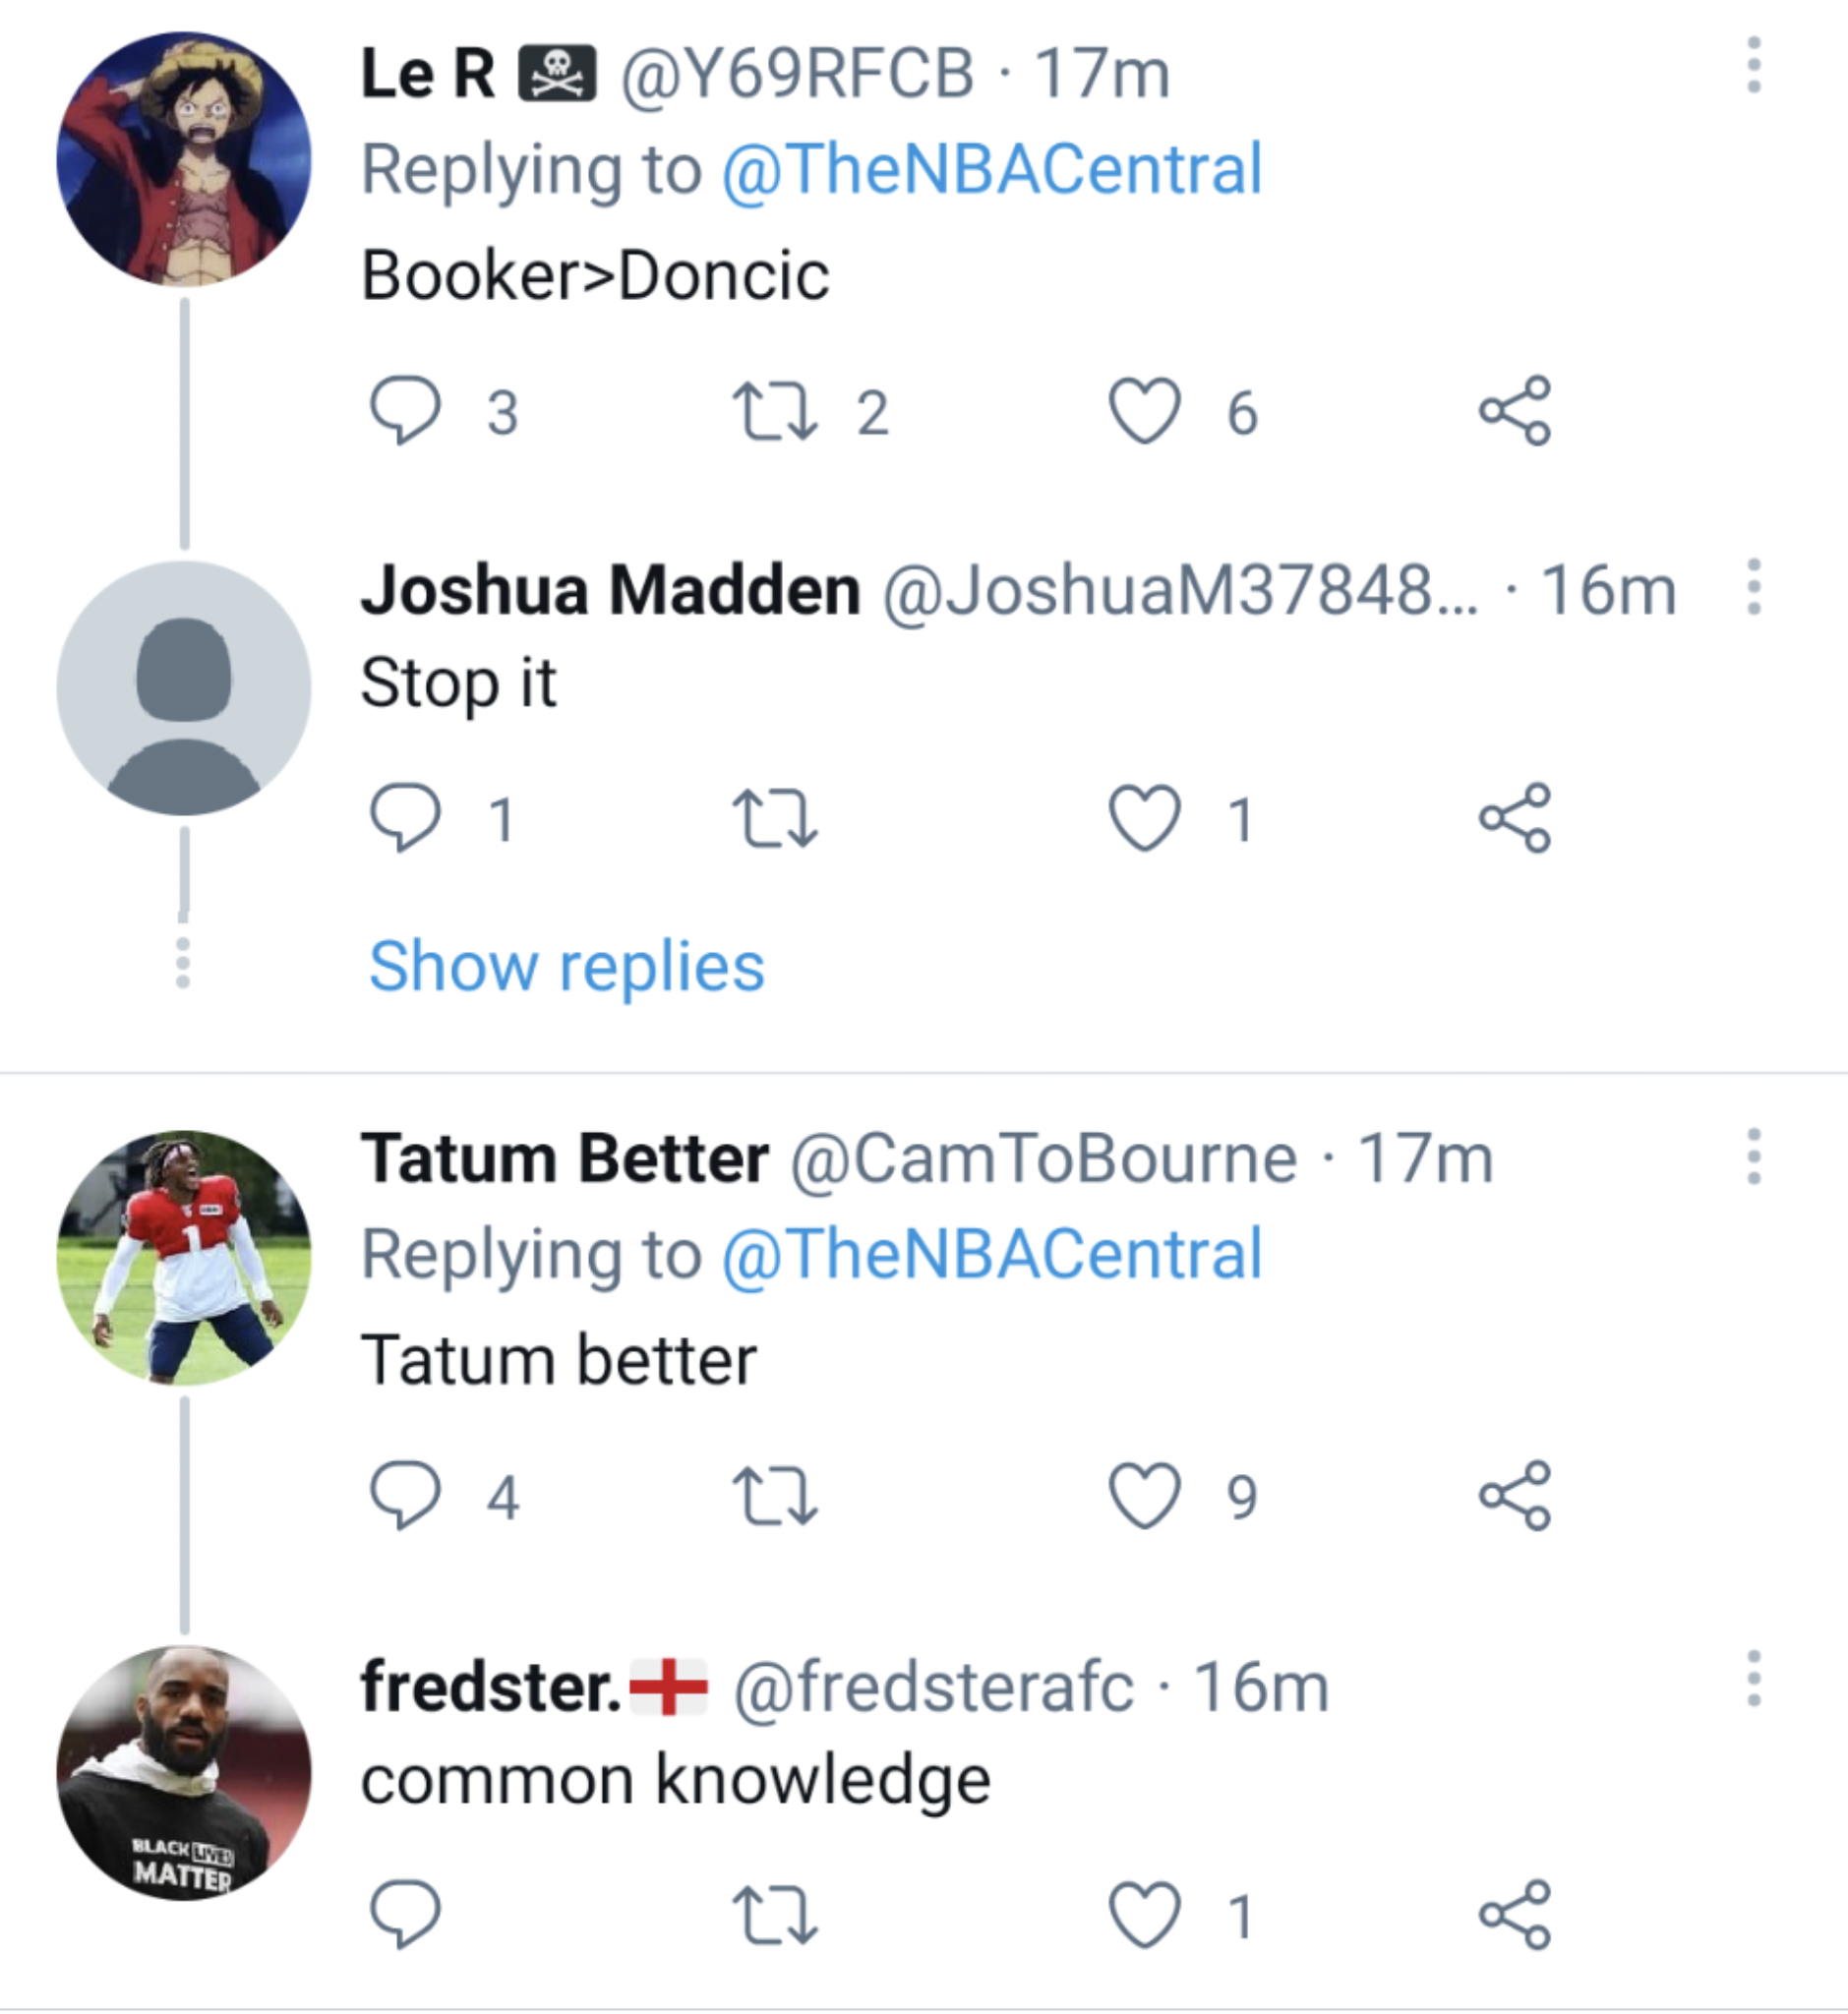Retweet Joshua Madden's reply

tap(775, 818)
